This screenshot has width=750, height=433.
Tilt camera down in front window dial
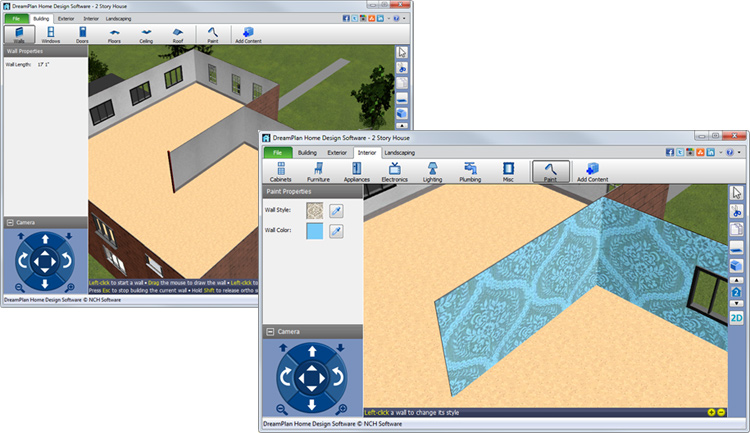[312, 404]
